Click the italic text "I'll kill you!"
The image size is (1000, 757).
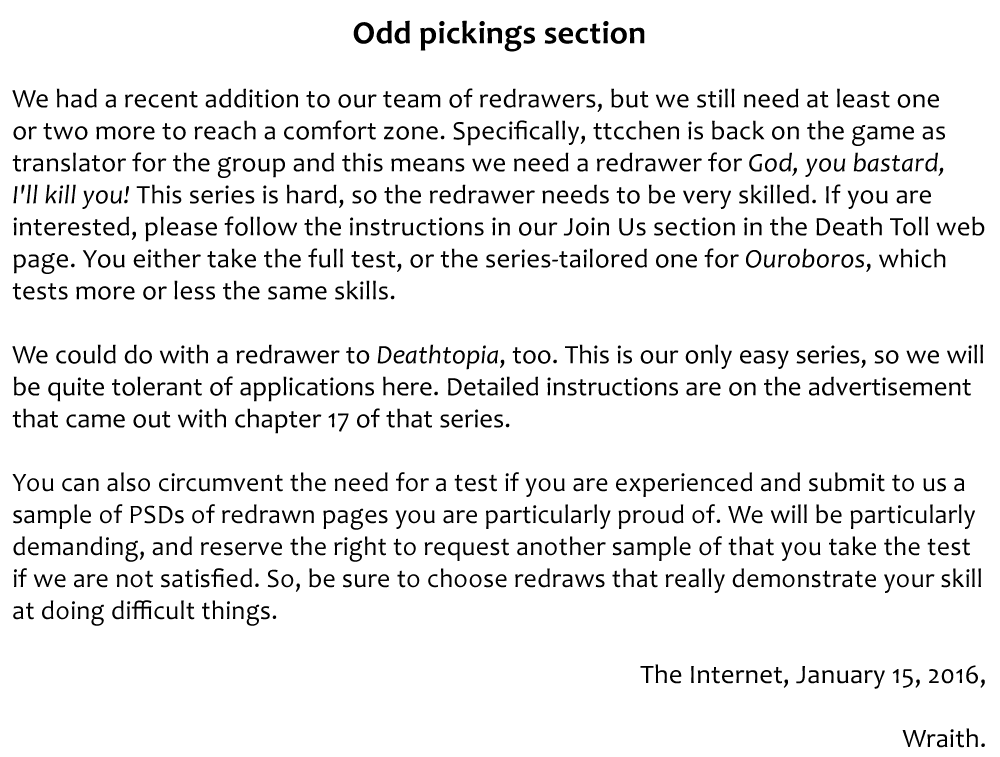point(71,196)
